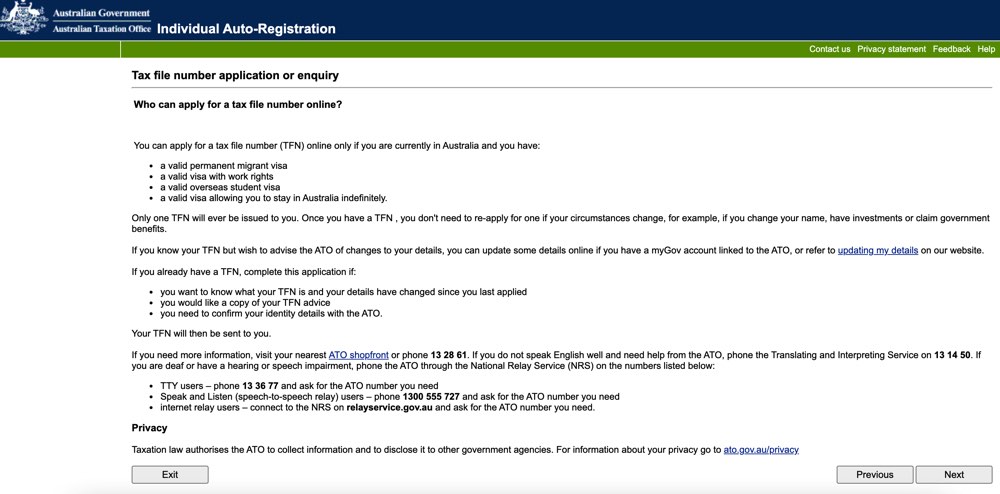Click the TTY phone number 13 36 77

click(260, 386)
